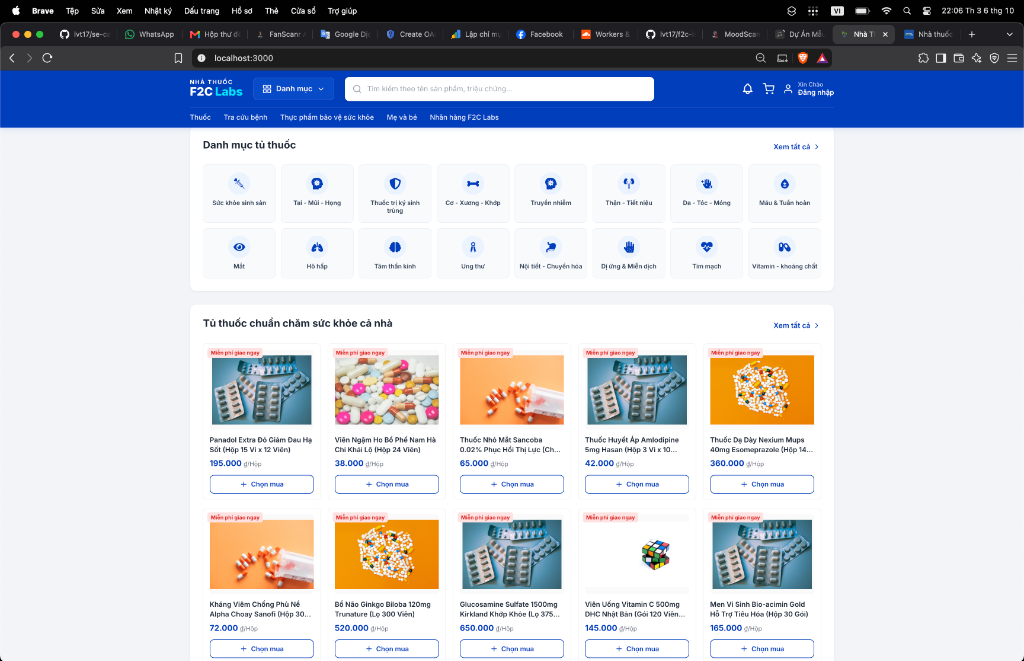Select the Máu & Tuần hoàn category icon

[784, 184]
